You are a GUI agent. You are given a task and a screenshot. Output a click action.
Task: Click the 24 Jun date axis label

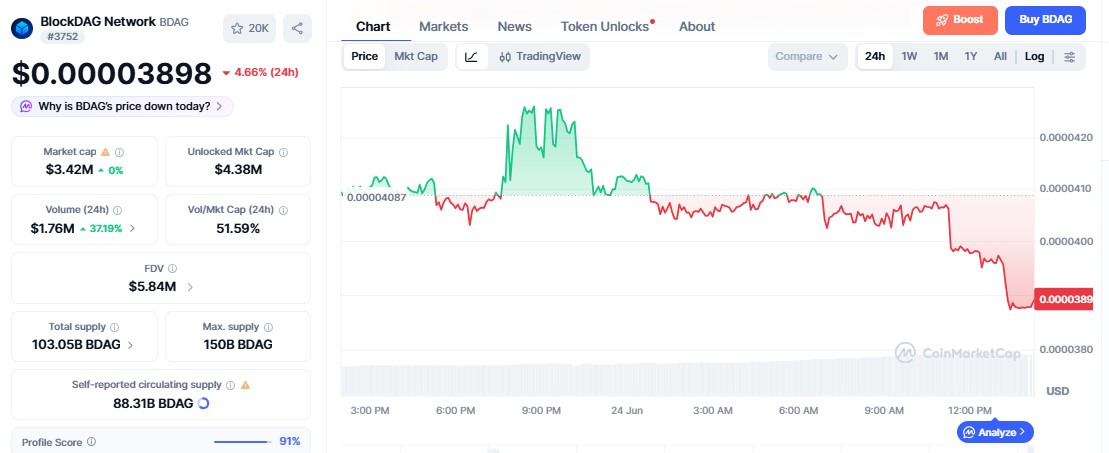[x=626, y=411]
